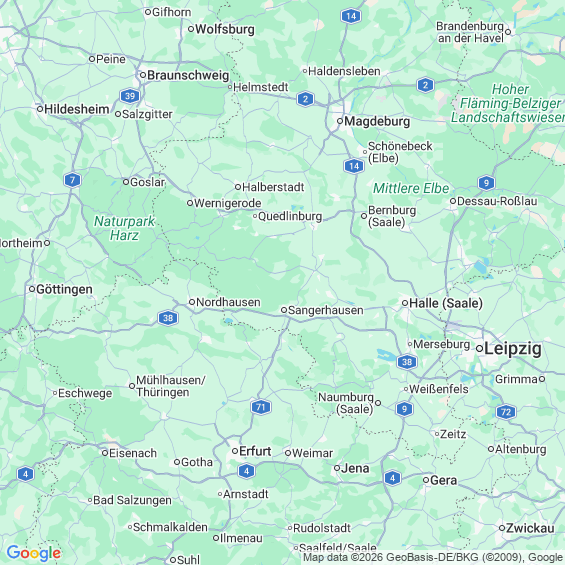The width and height of the screenshot is (565, 565).
Task: Click the Halle (Saale) label
Action: pyautogui.click(x=446, y=303)
